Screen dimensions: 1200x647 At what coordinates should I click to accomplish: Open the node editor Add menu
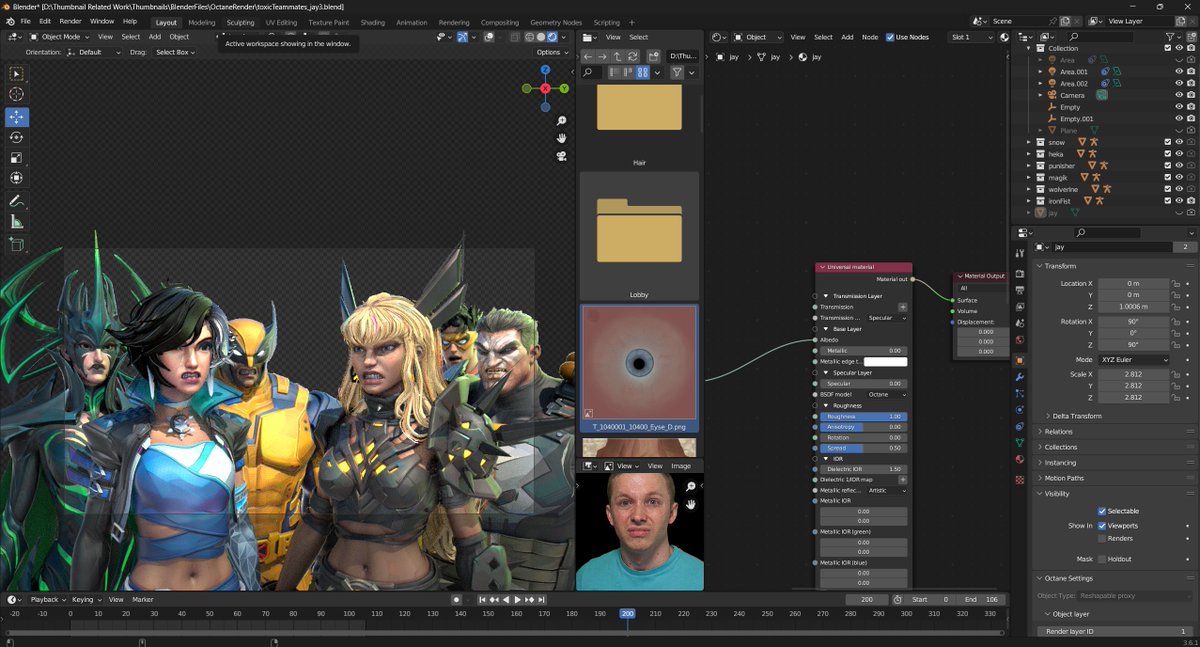coord(847,37)
